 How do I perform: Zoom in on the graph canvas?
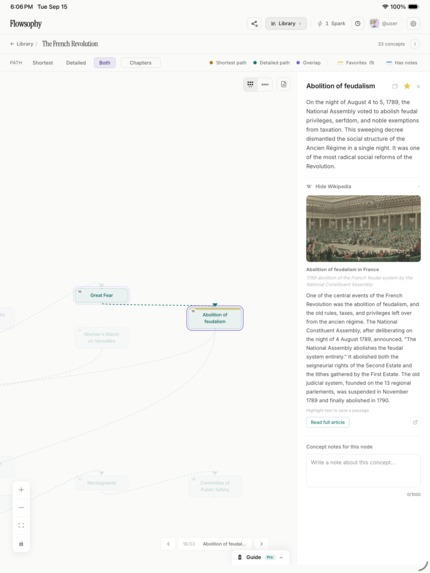click(21, 490)
